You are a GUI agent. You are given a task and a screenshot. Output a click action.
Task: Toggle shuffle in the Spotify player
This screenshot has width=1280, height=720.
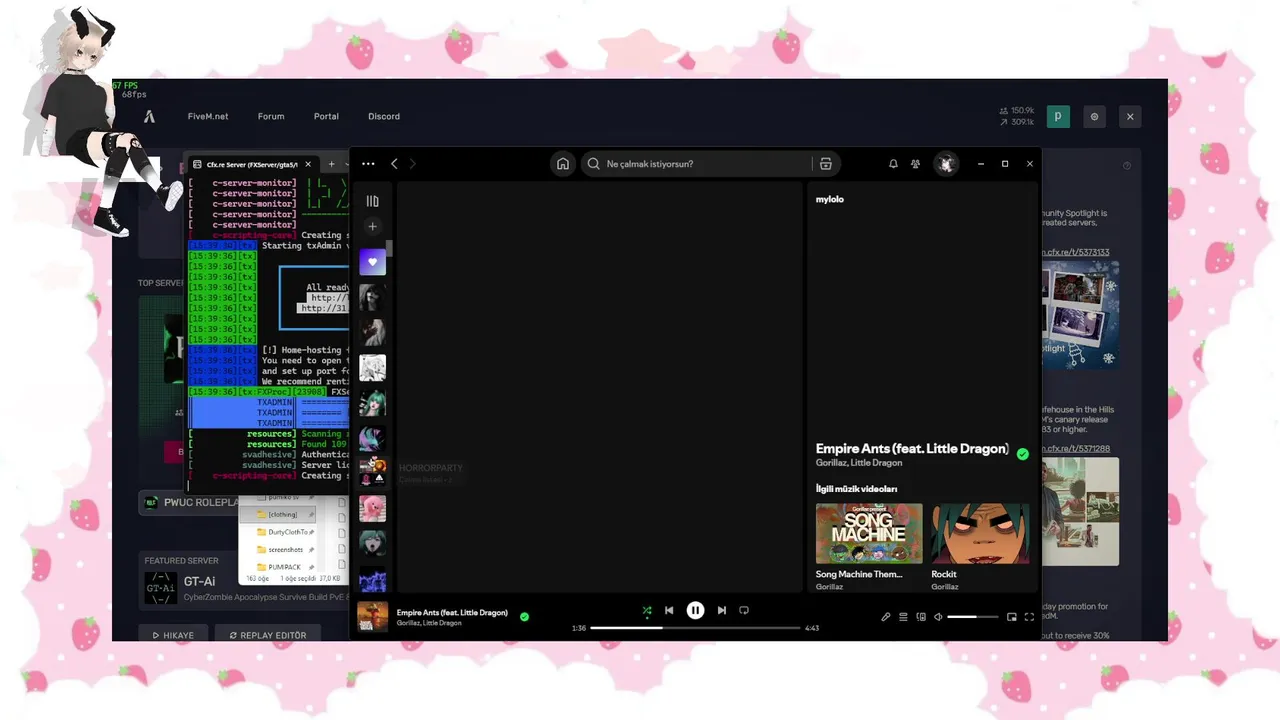click(x=647, y=610)
